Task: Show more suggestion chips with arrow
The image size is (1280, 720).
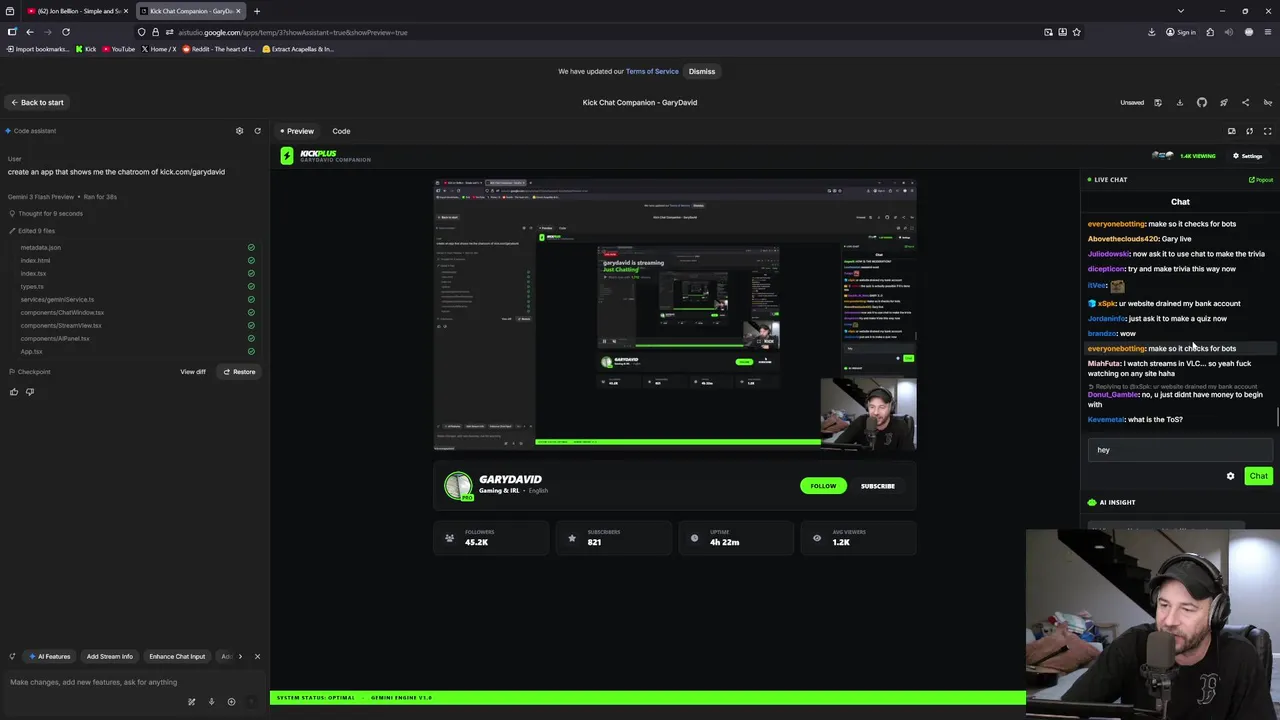Action: [240, 656]
